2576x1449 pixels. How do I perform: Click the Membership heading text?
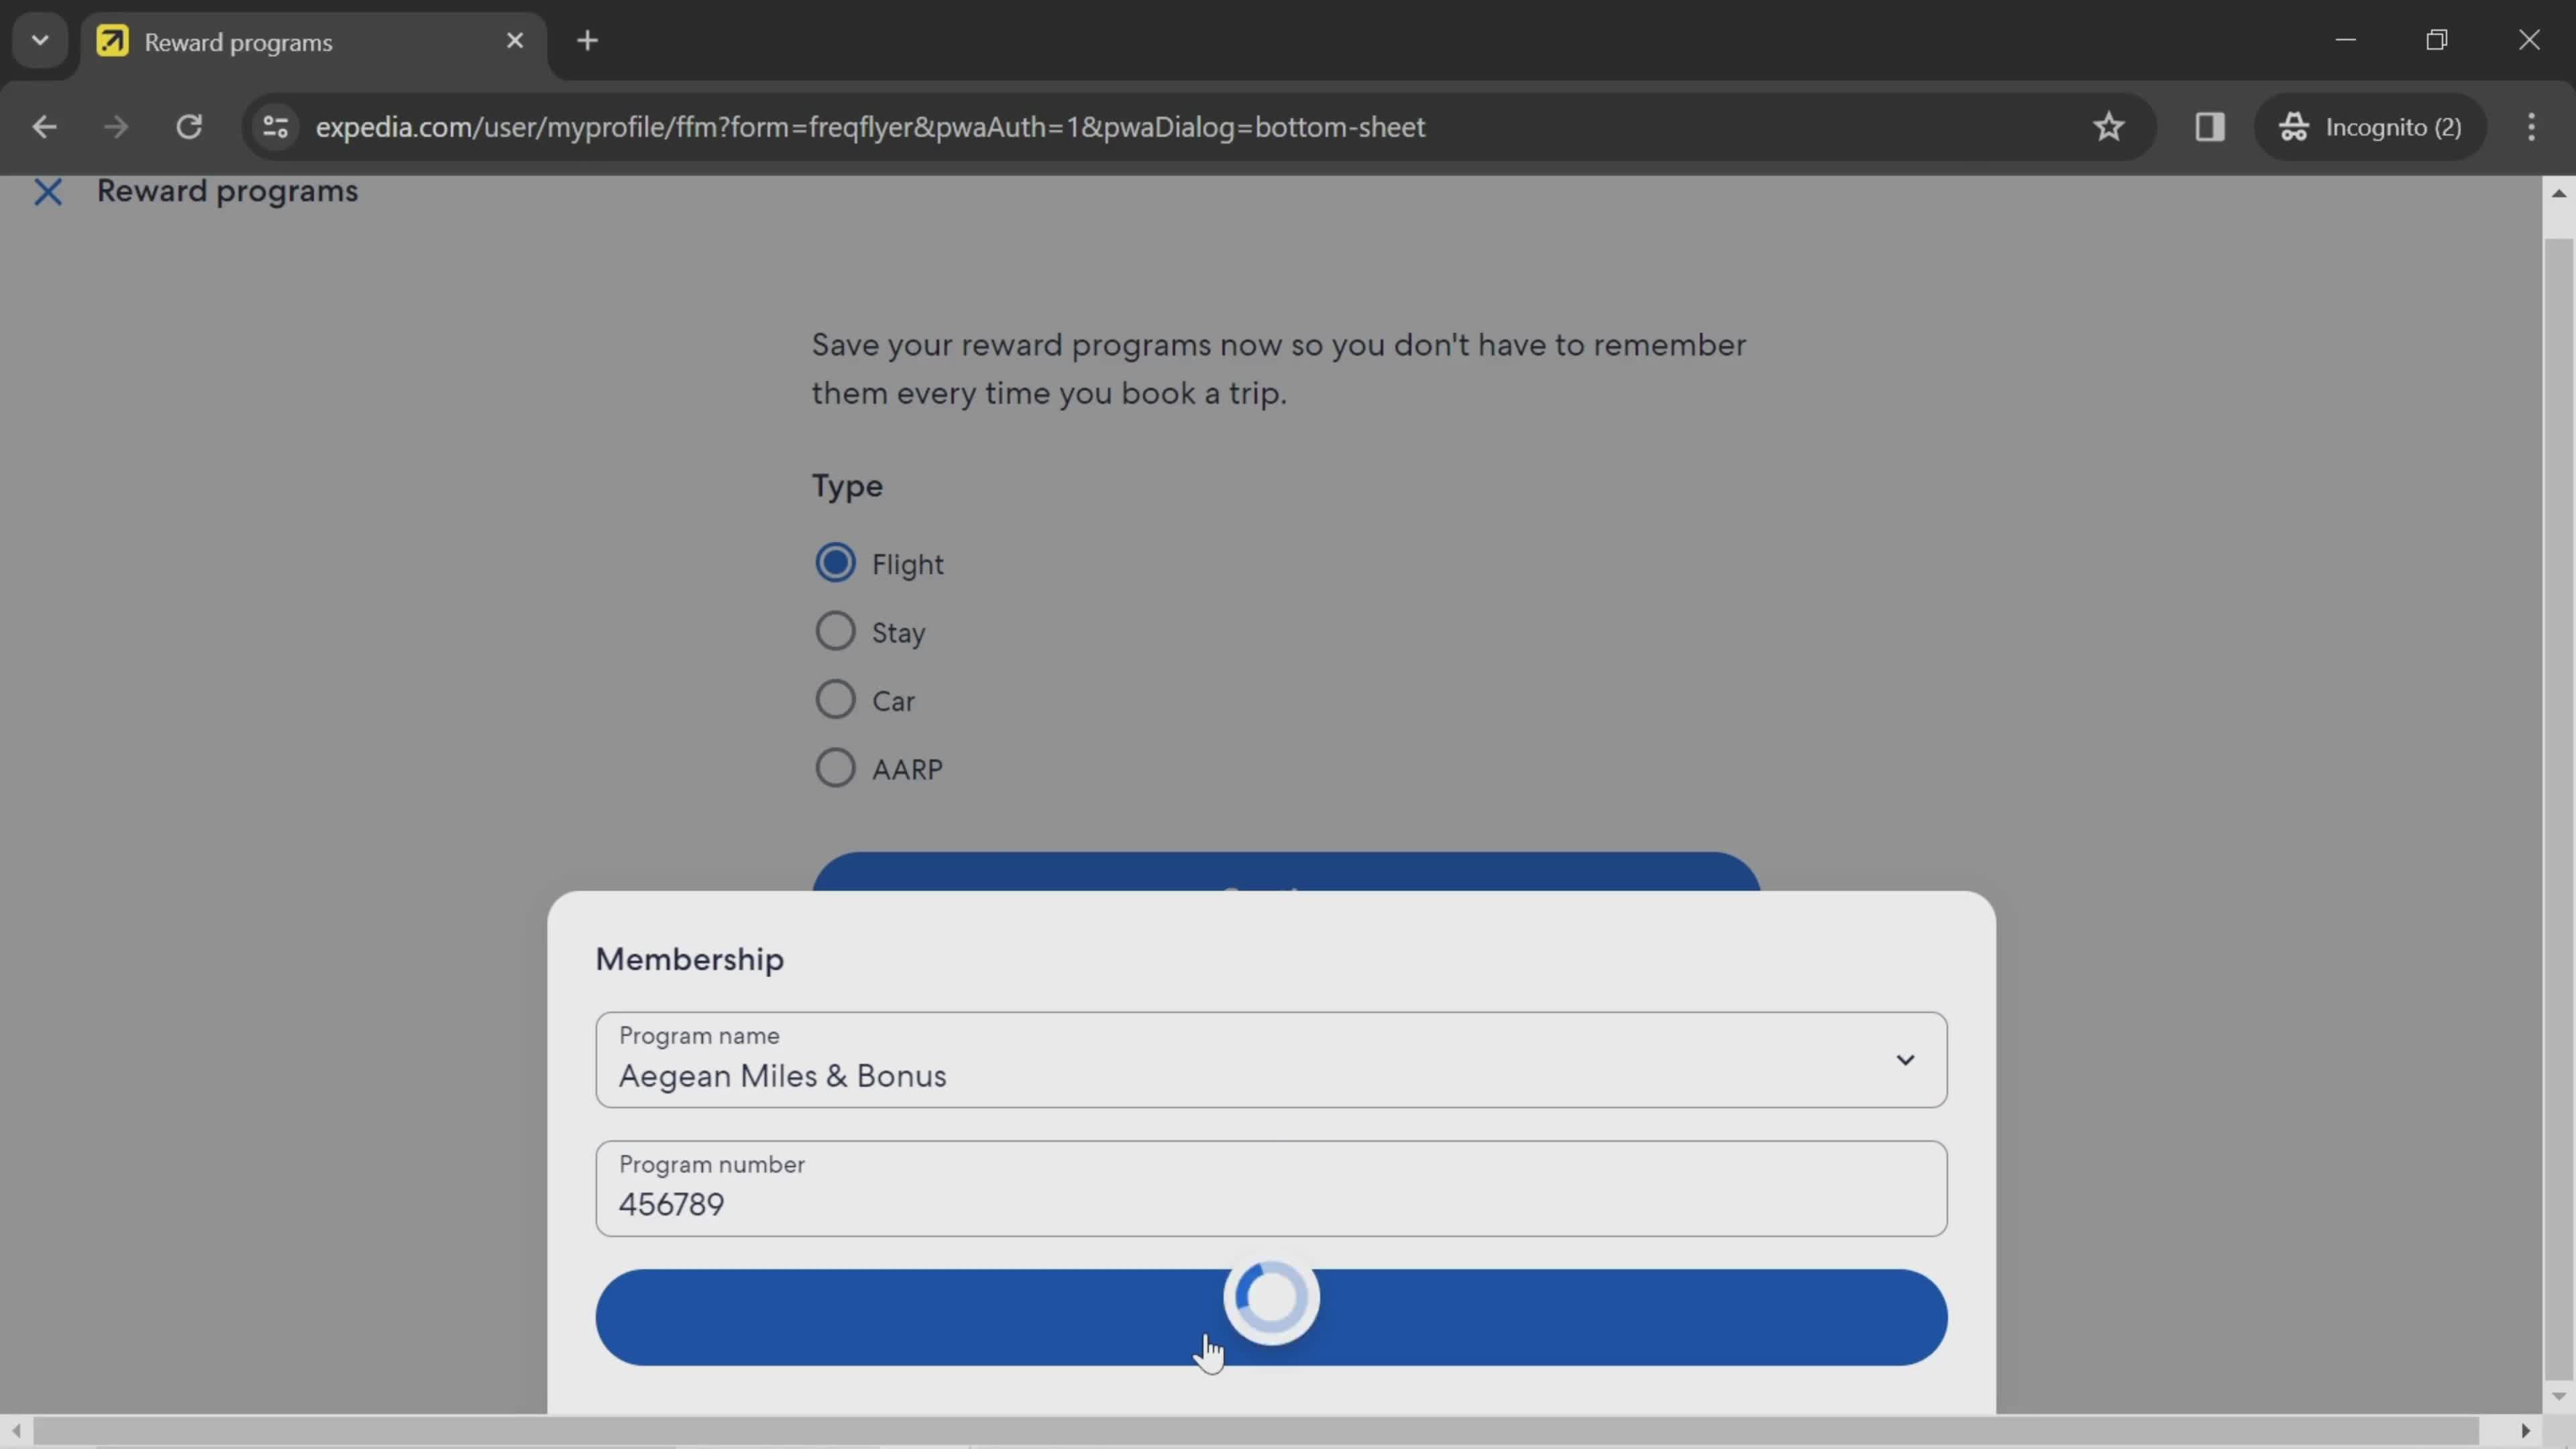coord(689,959)
